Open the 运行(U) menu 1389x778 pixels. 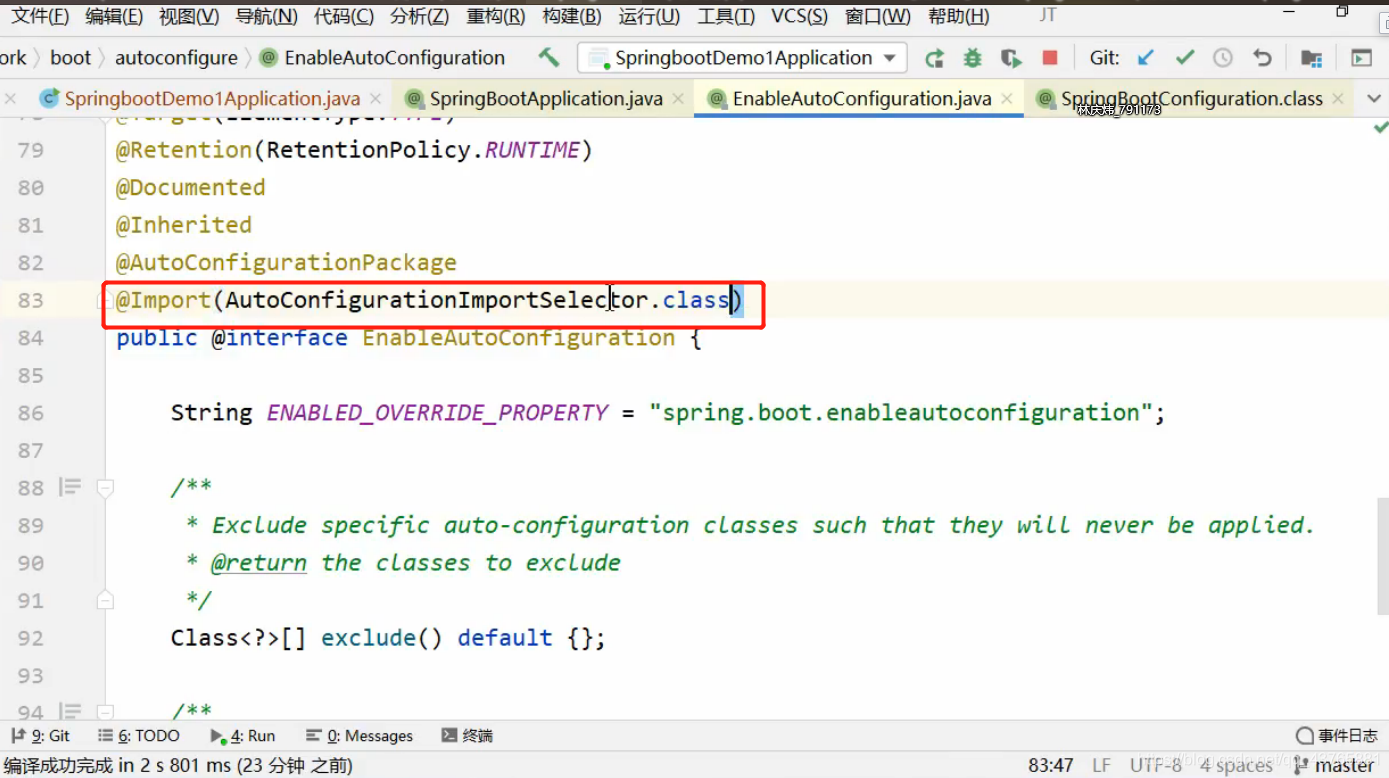(x=649, y=16)
